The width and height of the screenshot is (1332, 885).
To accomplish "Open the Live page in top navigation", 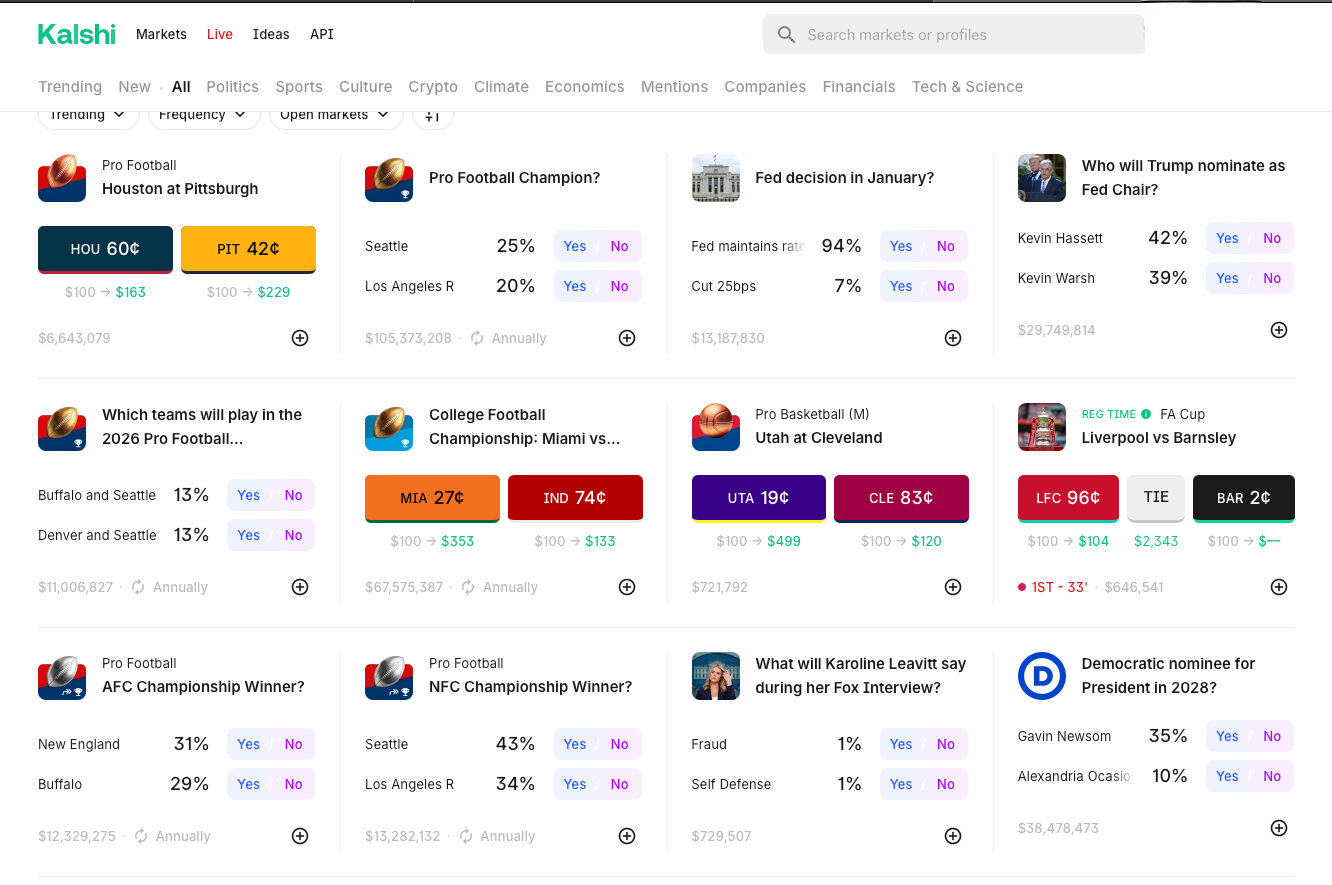I will tap(220, 34).
